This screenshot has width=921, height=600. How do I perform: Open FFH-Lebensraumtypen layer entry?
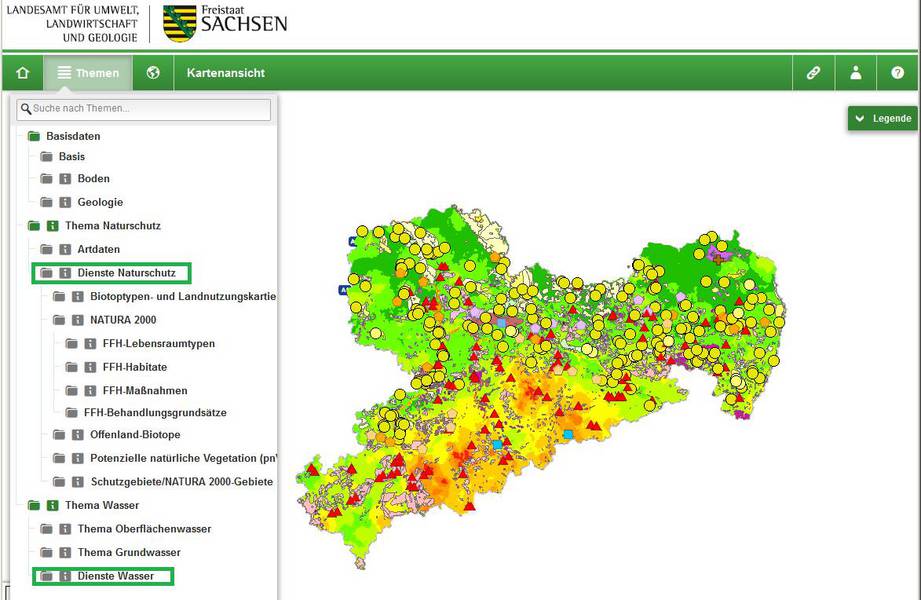[x=158, y=344]
